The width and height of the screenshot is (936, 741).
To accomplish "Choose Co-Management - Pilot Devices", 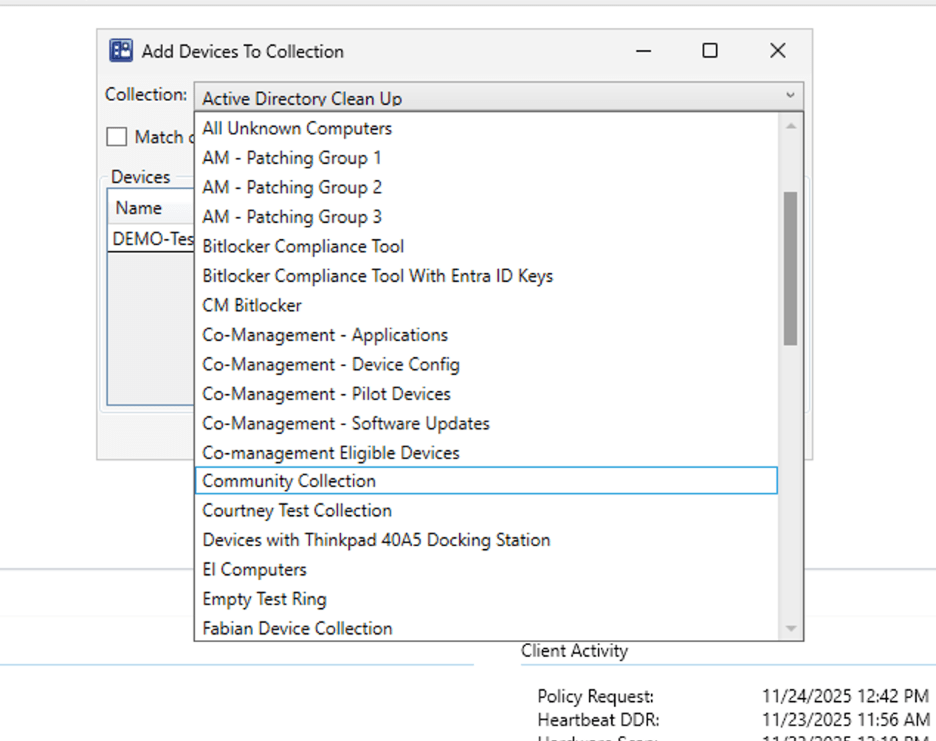I will (326, 394).
